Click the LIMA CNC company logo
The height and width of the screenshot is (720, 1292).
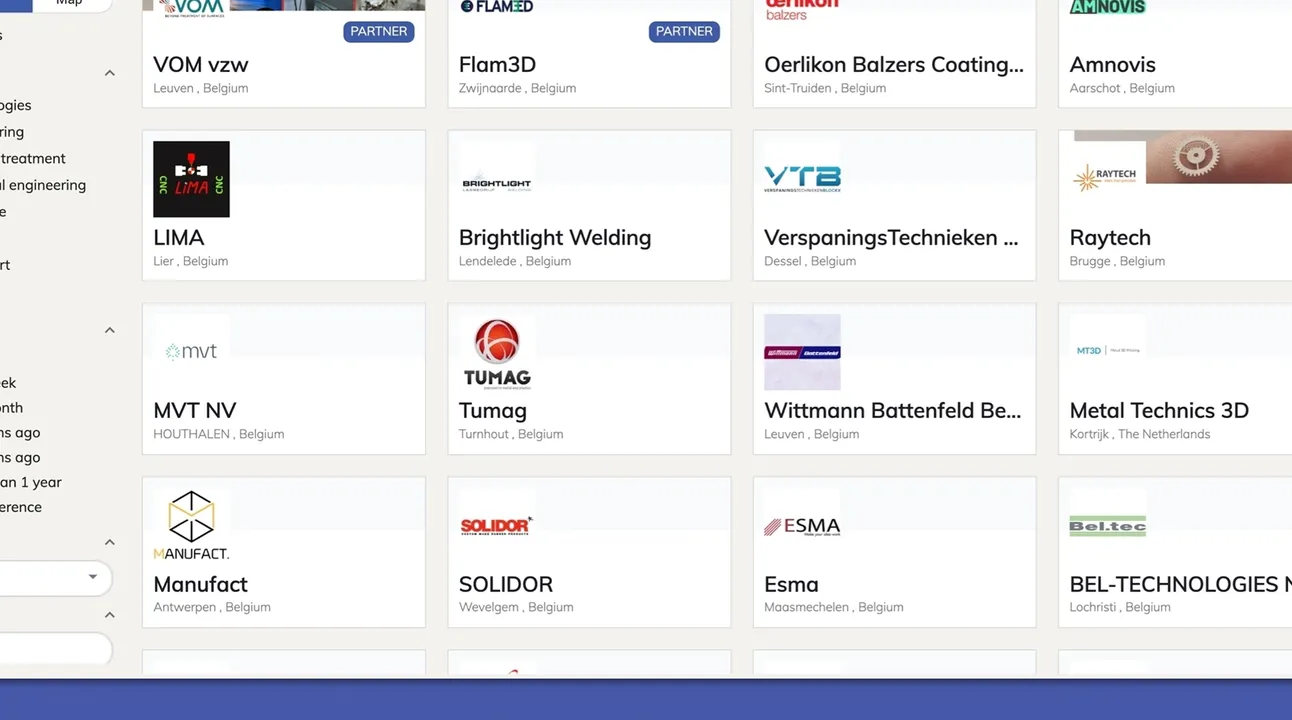(x=191, y=179)
